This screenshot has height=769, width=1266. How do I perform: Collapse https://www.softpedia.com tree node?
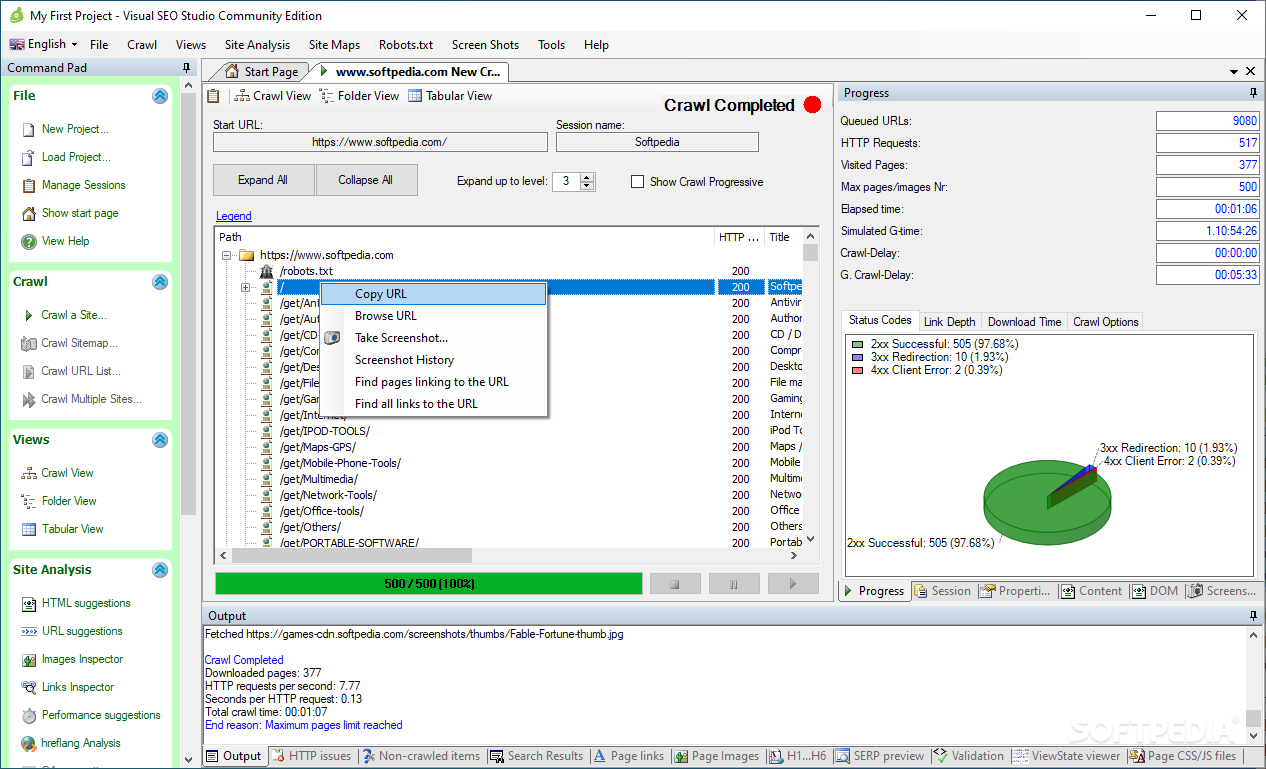point(227,255)
